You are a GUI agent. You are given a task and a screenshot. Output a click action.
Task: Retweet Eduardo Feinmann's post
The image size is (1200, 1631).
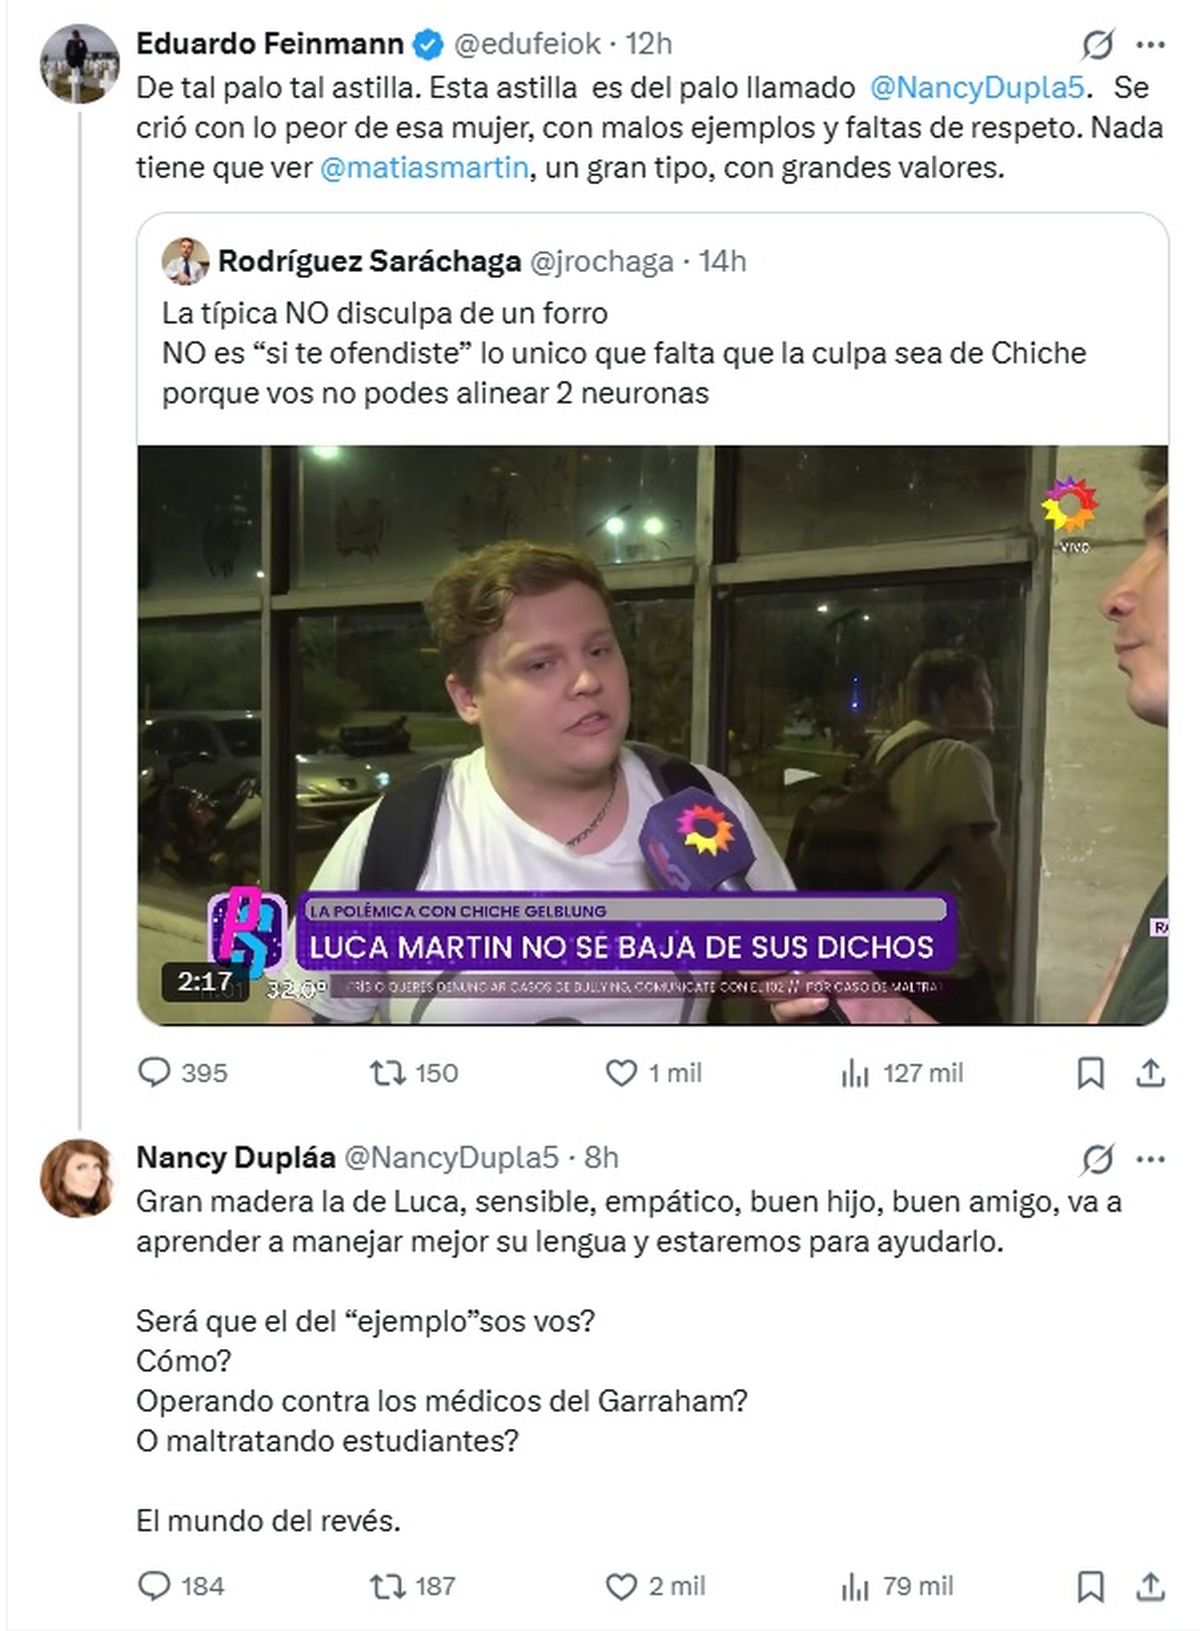click(x=387, y=1073)
